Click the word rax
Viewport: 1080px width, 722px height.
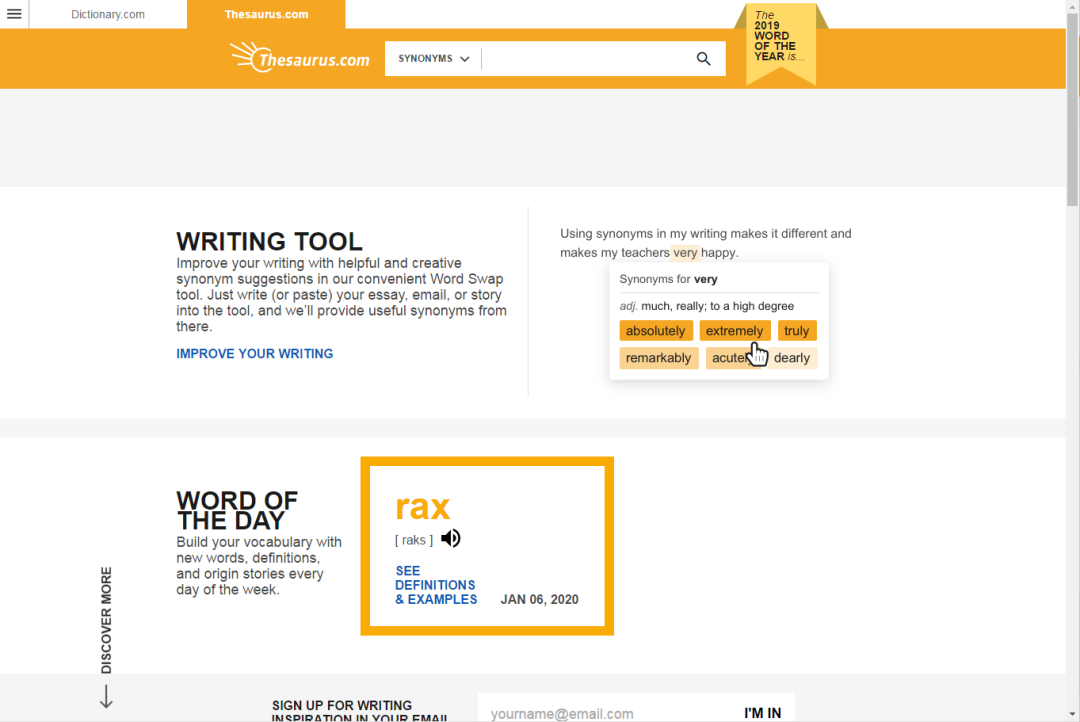[x=422, y=507]
